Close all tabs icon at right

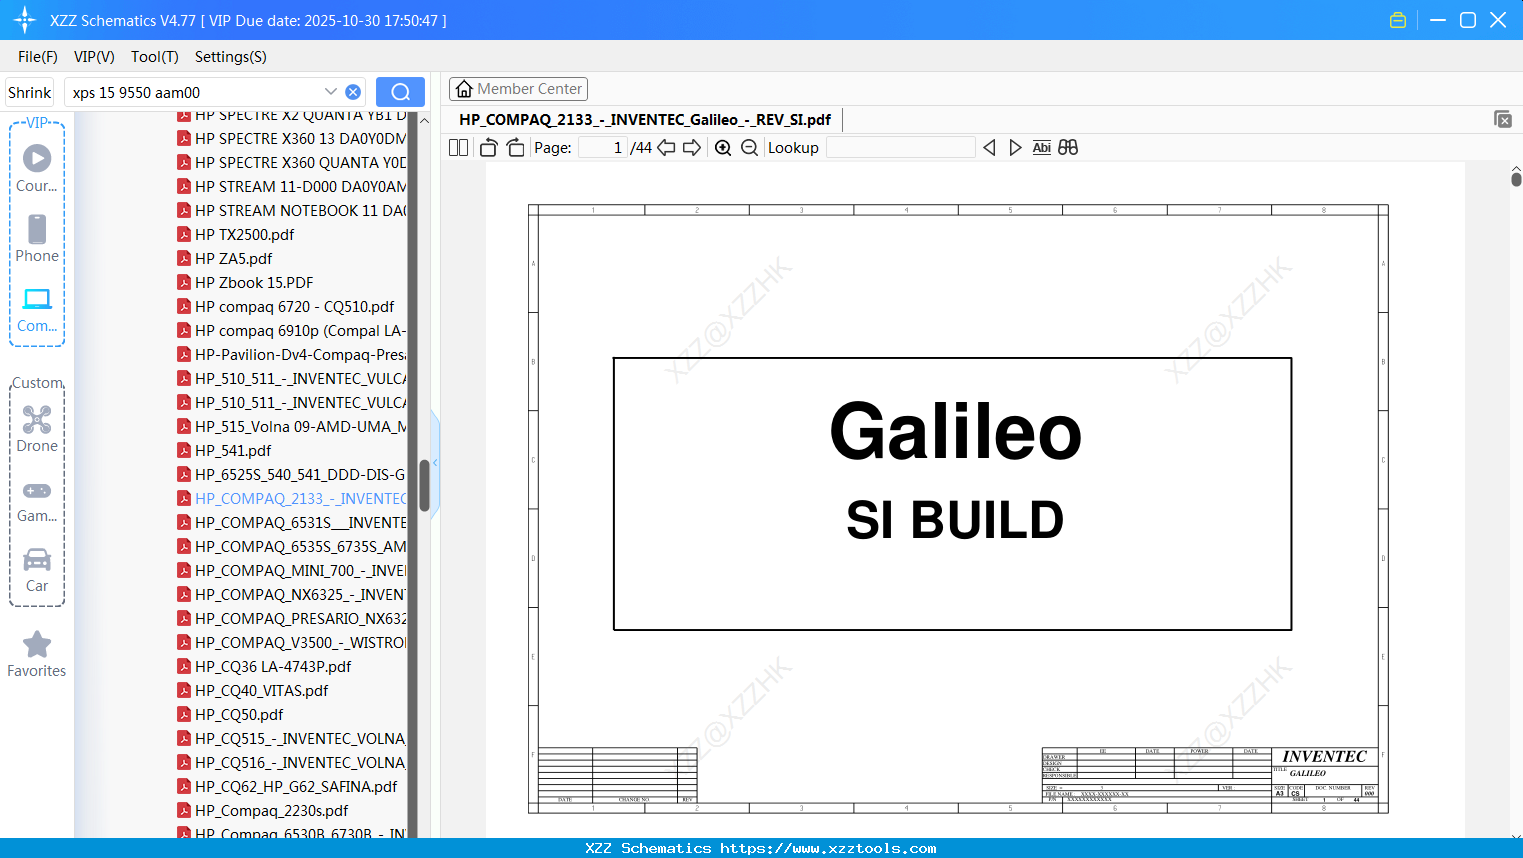1503,119
